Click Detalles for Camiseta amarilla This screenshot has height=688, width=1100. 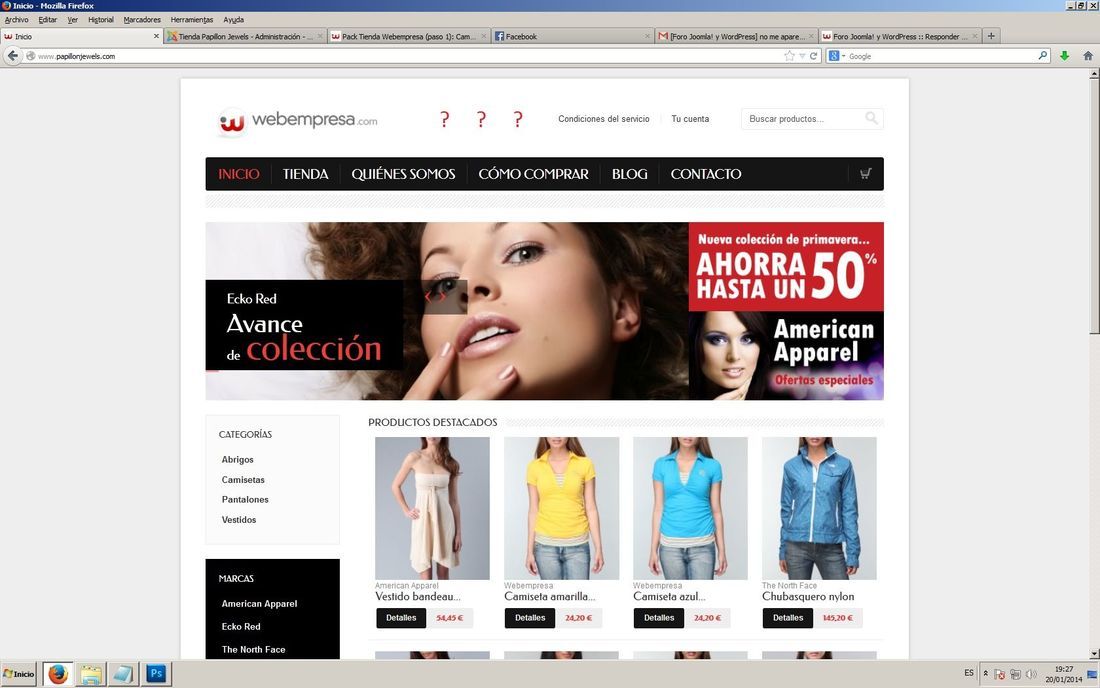pyautogui.click(x=530, y=618)
